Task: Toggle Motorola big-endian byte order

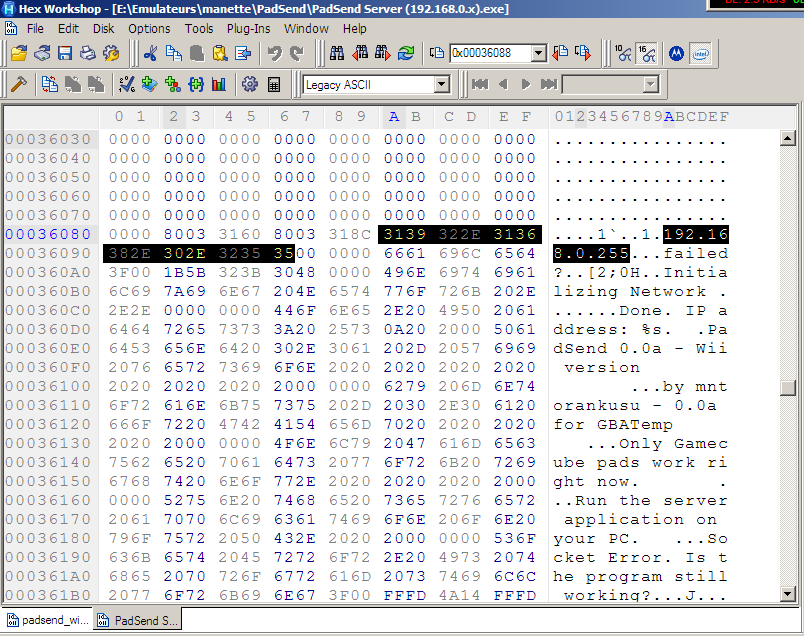Action: (x=676, y=53)
